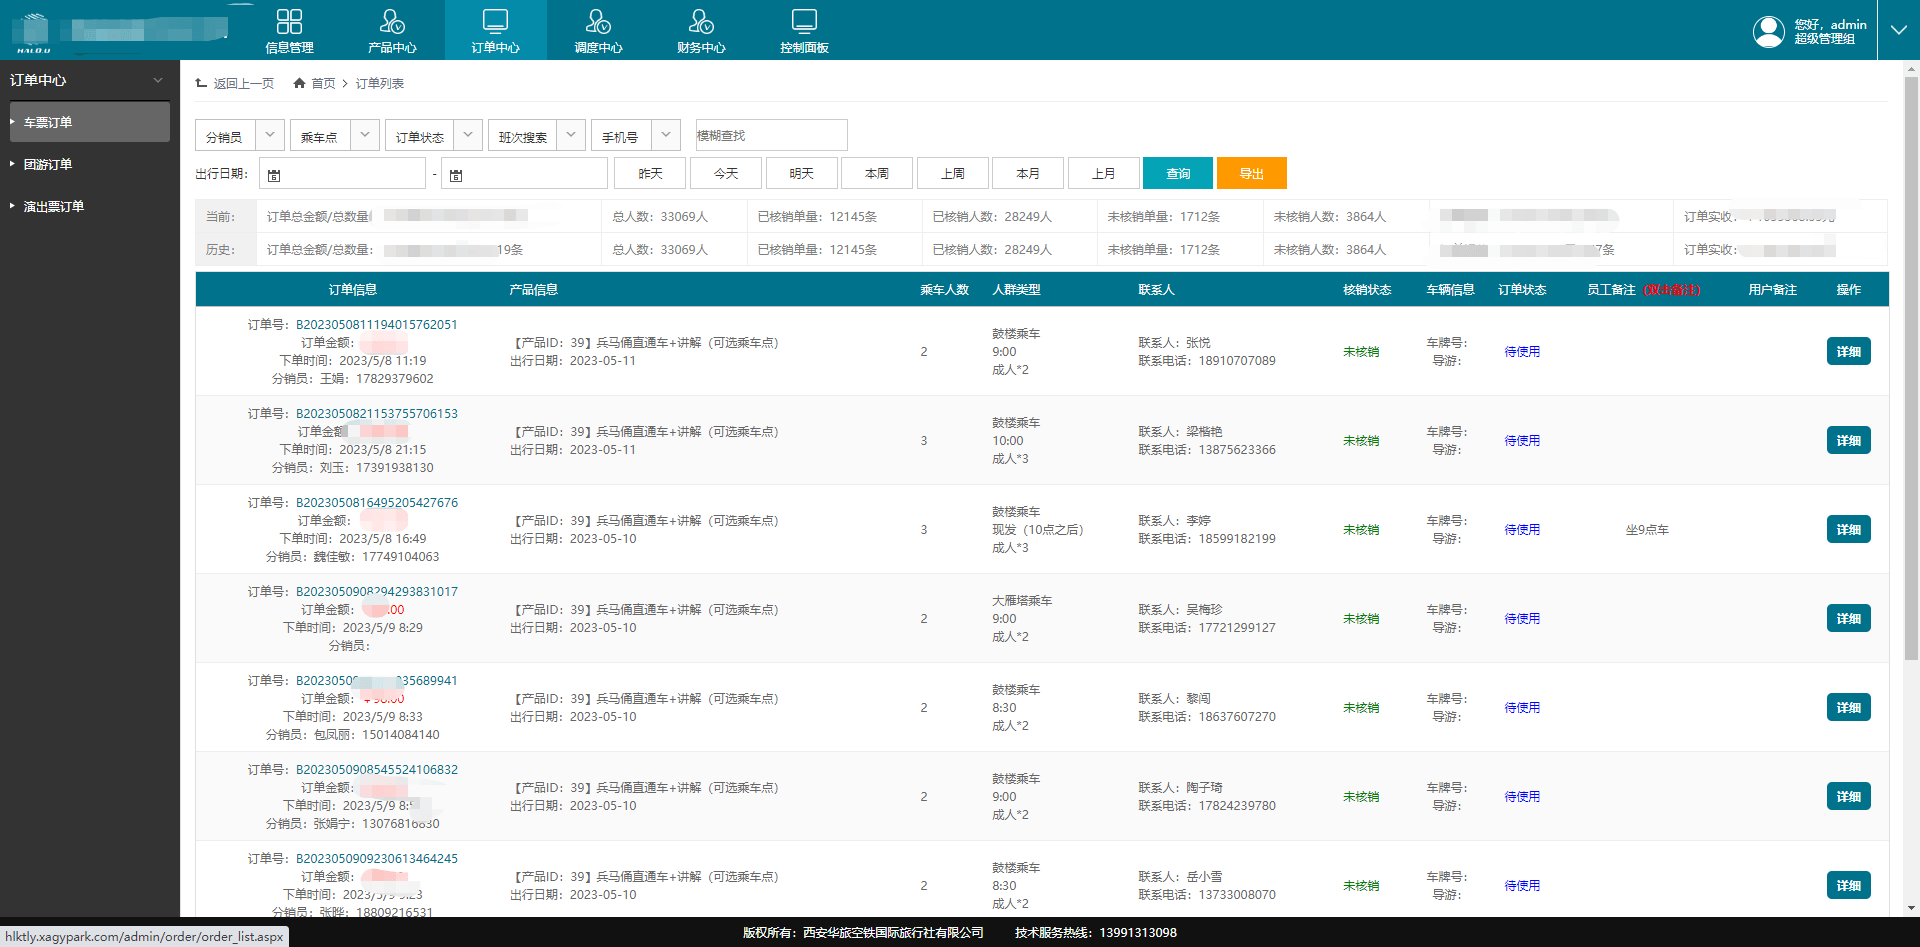Open 财务中心 in top navigation

701,30
